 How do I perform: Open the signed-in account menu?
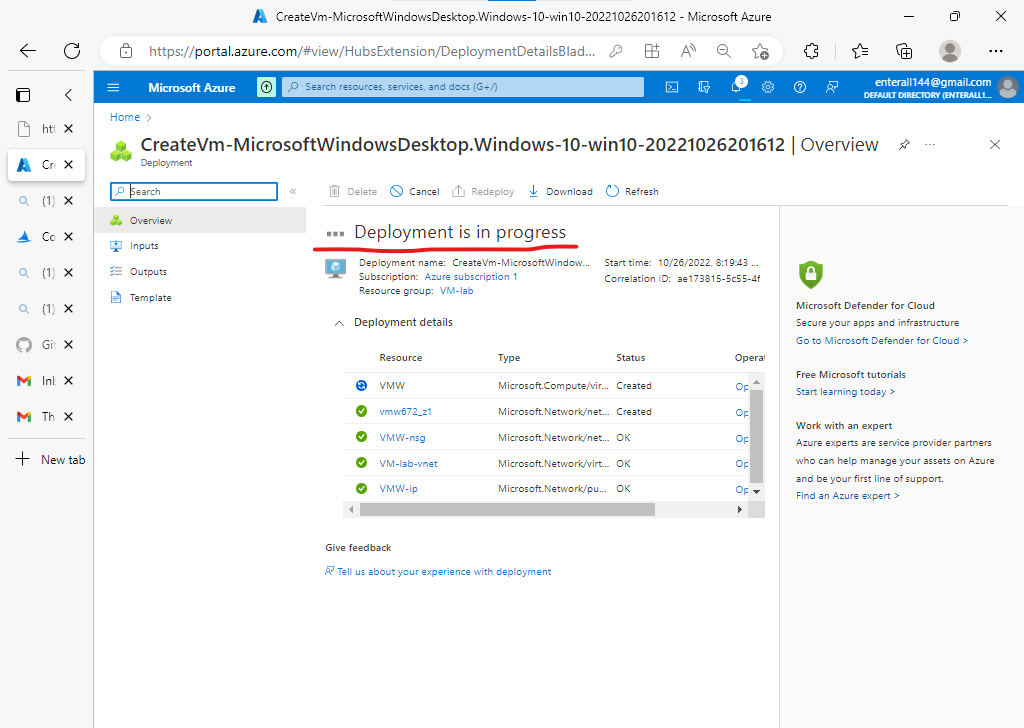pyautogui.click(x=1008, y=87)
